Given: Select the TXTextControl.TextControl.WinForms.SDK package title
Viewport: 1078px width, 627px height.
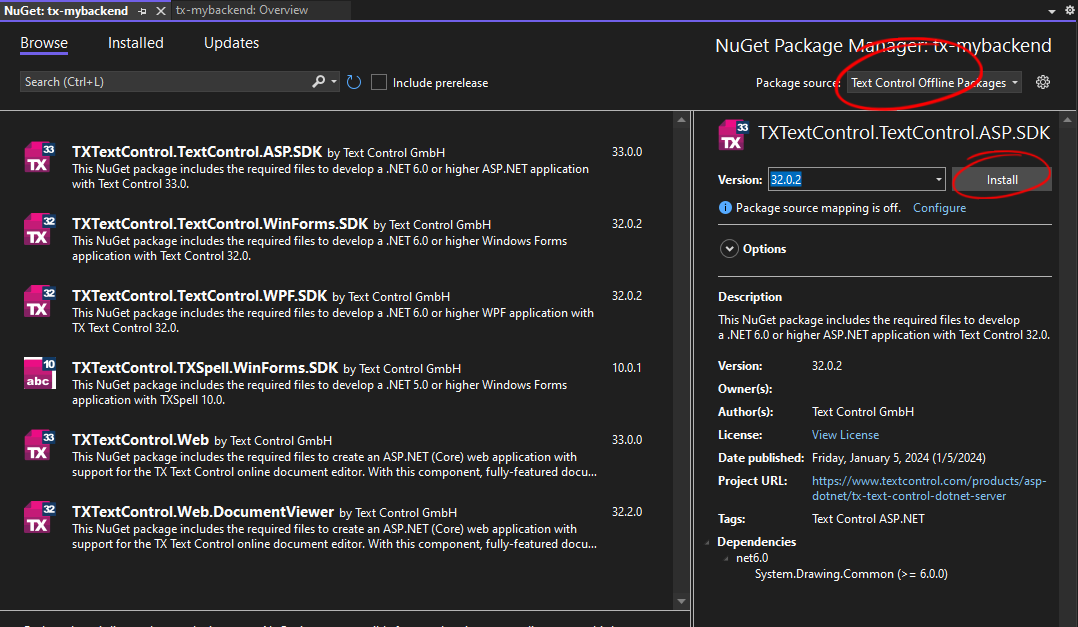Looking at the screenshot, I should [x=220, y=224].
